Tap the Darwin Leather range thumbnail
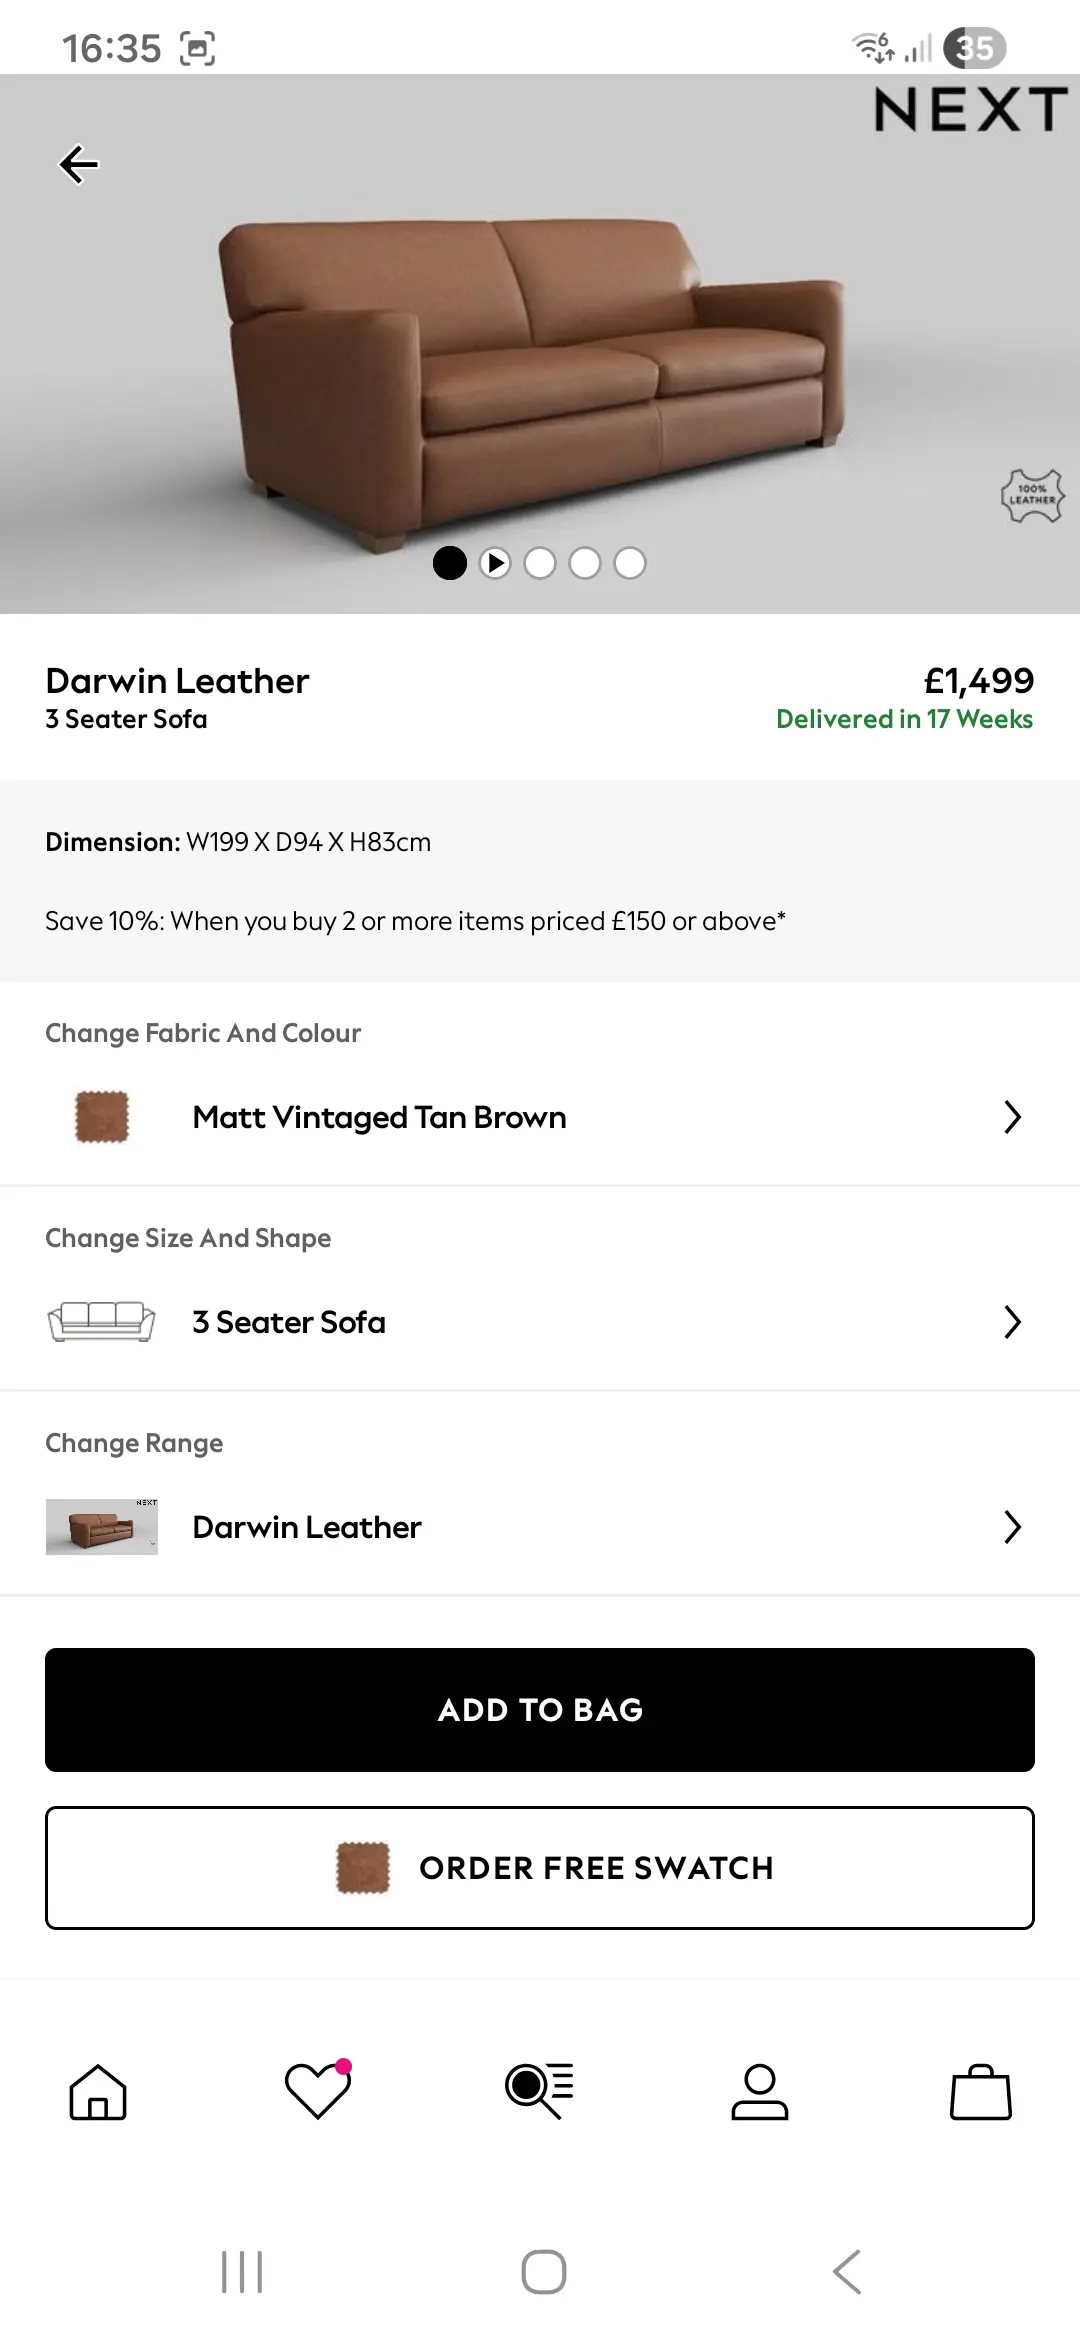Image resolution: width=1080 pixels, height=2340 pixels. pos(101,1527)
